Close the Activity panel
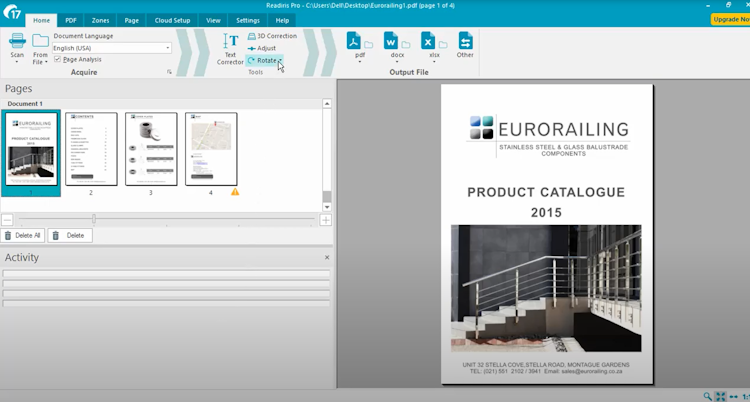This screenshot has height=402, width=750. 326,258
